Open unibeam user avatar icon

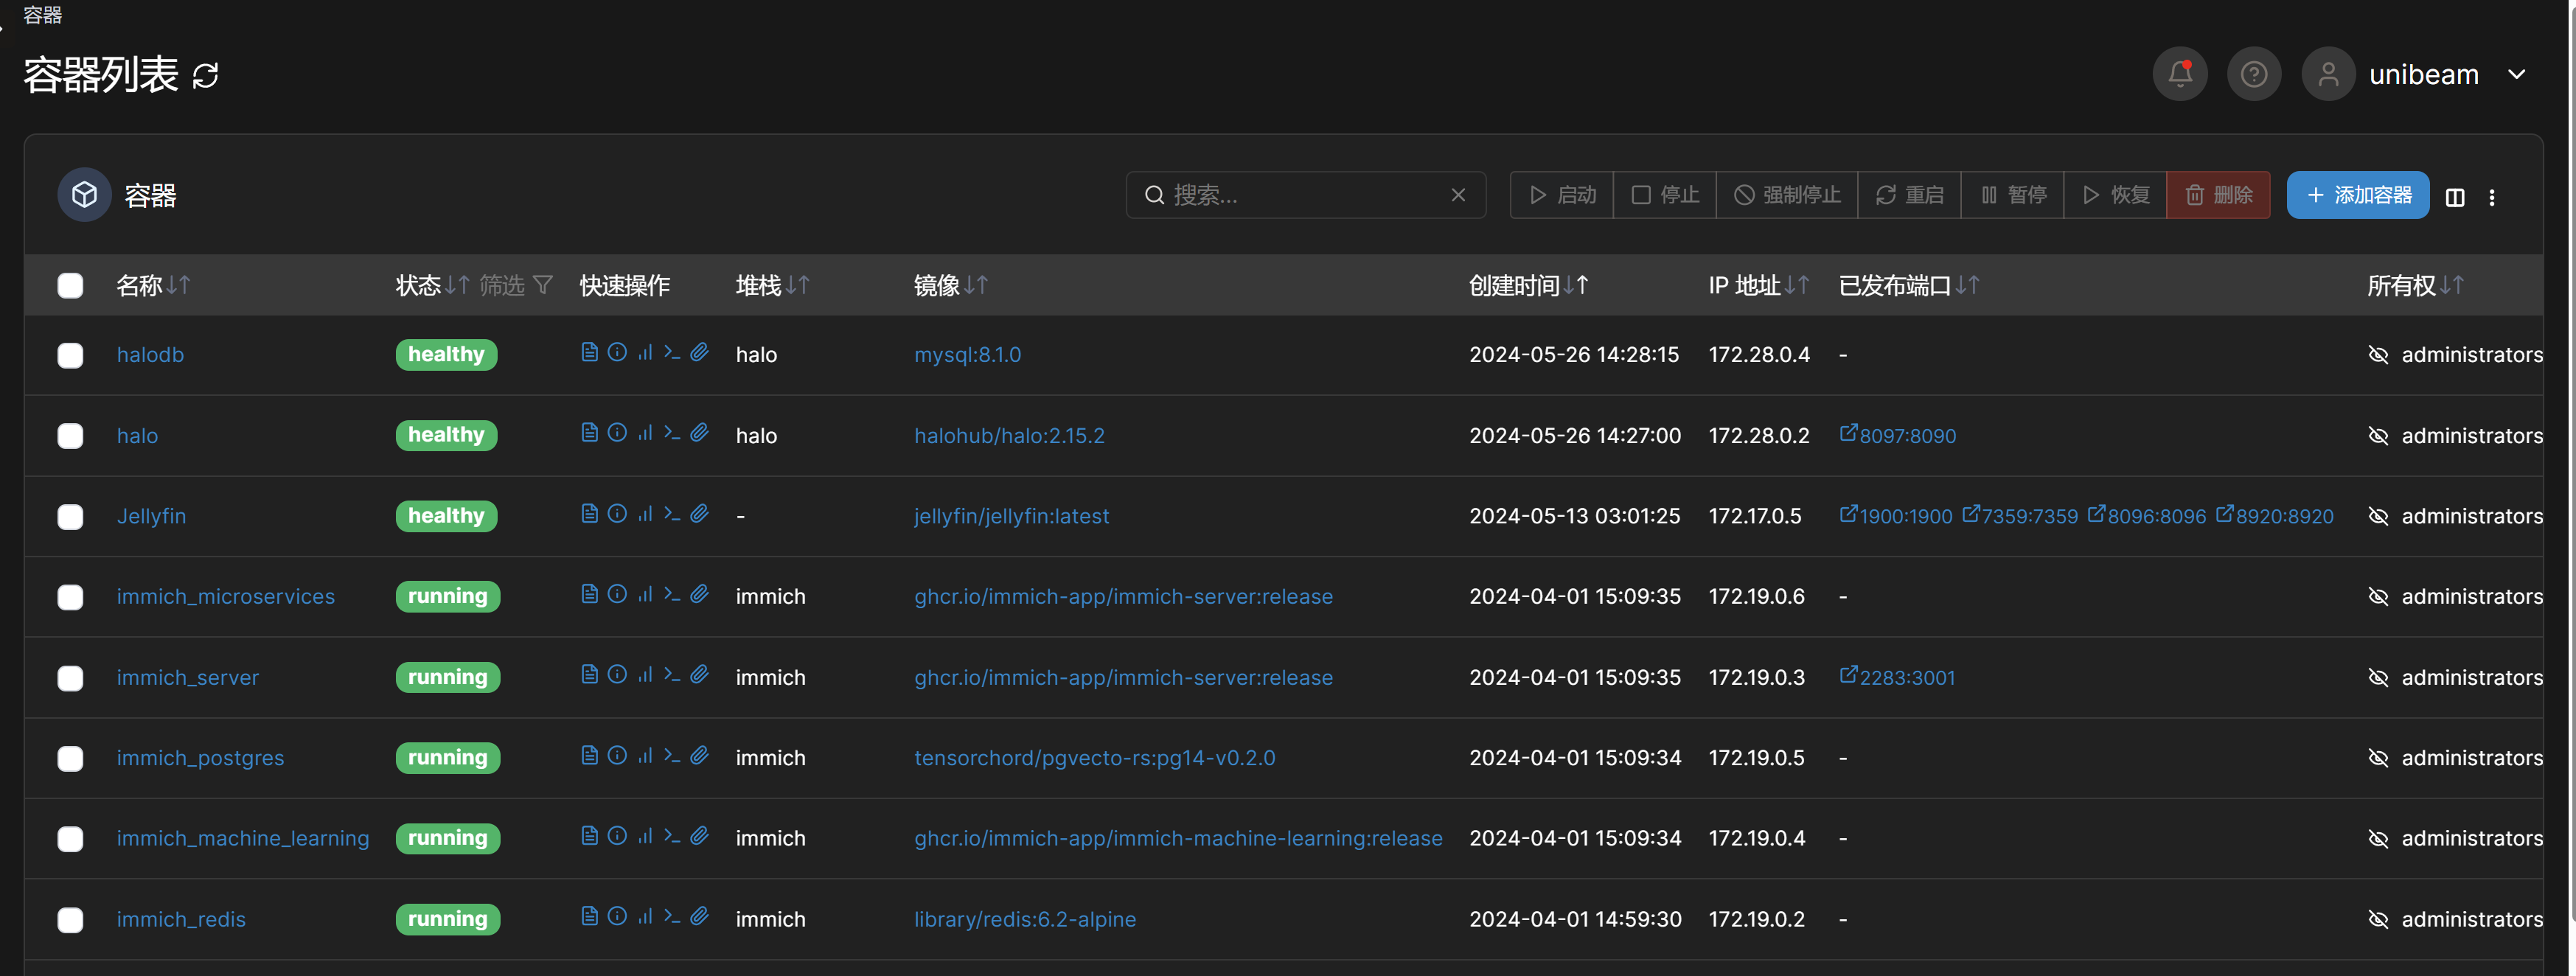click(x=2328, y=74)
